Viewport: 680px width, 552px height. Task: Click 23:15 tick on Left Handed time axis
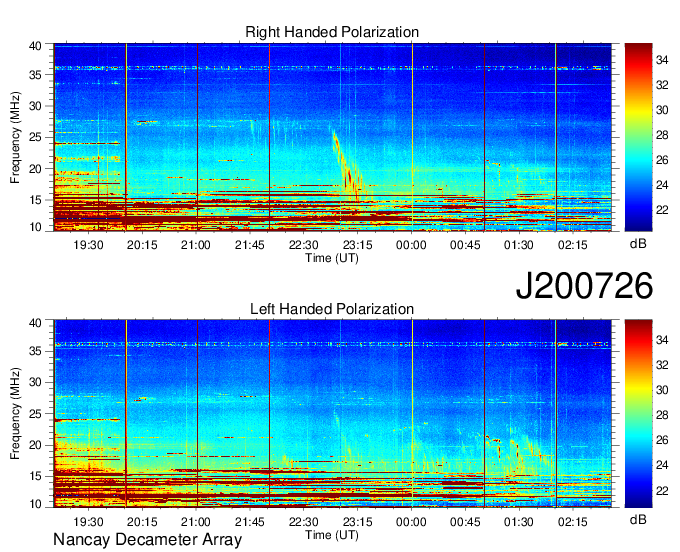(357, 522)
